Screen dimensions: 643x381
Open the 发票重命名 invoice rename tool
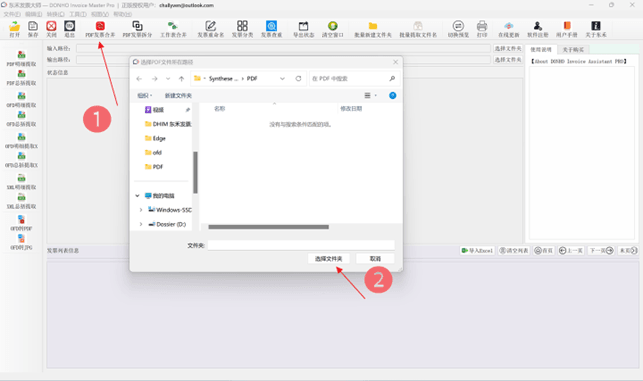(211, 29)
